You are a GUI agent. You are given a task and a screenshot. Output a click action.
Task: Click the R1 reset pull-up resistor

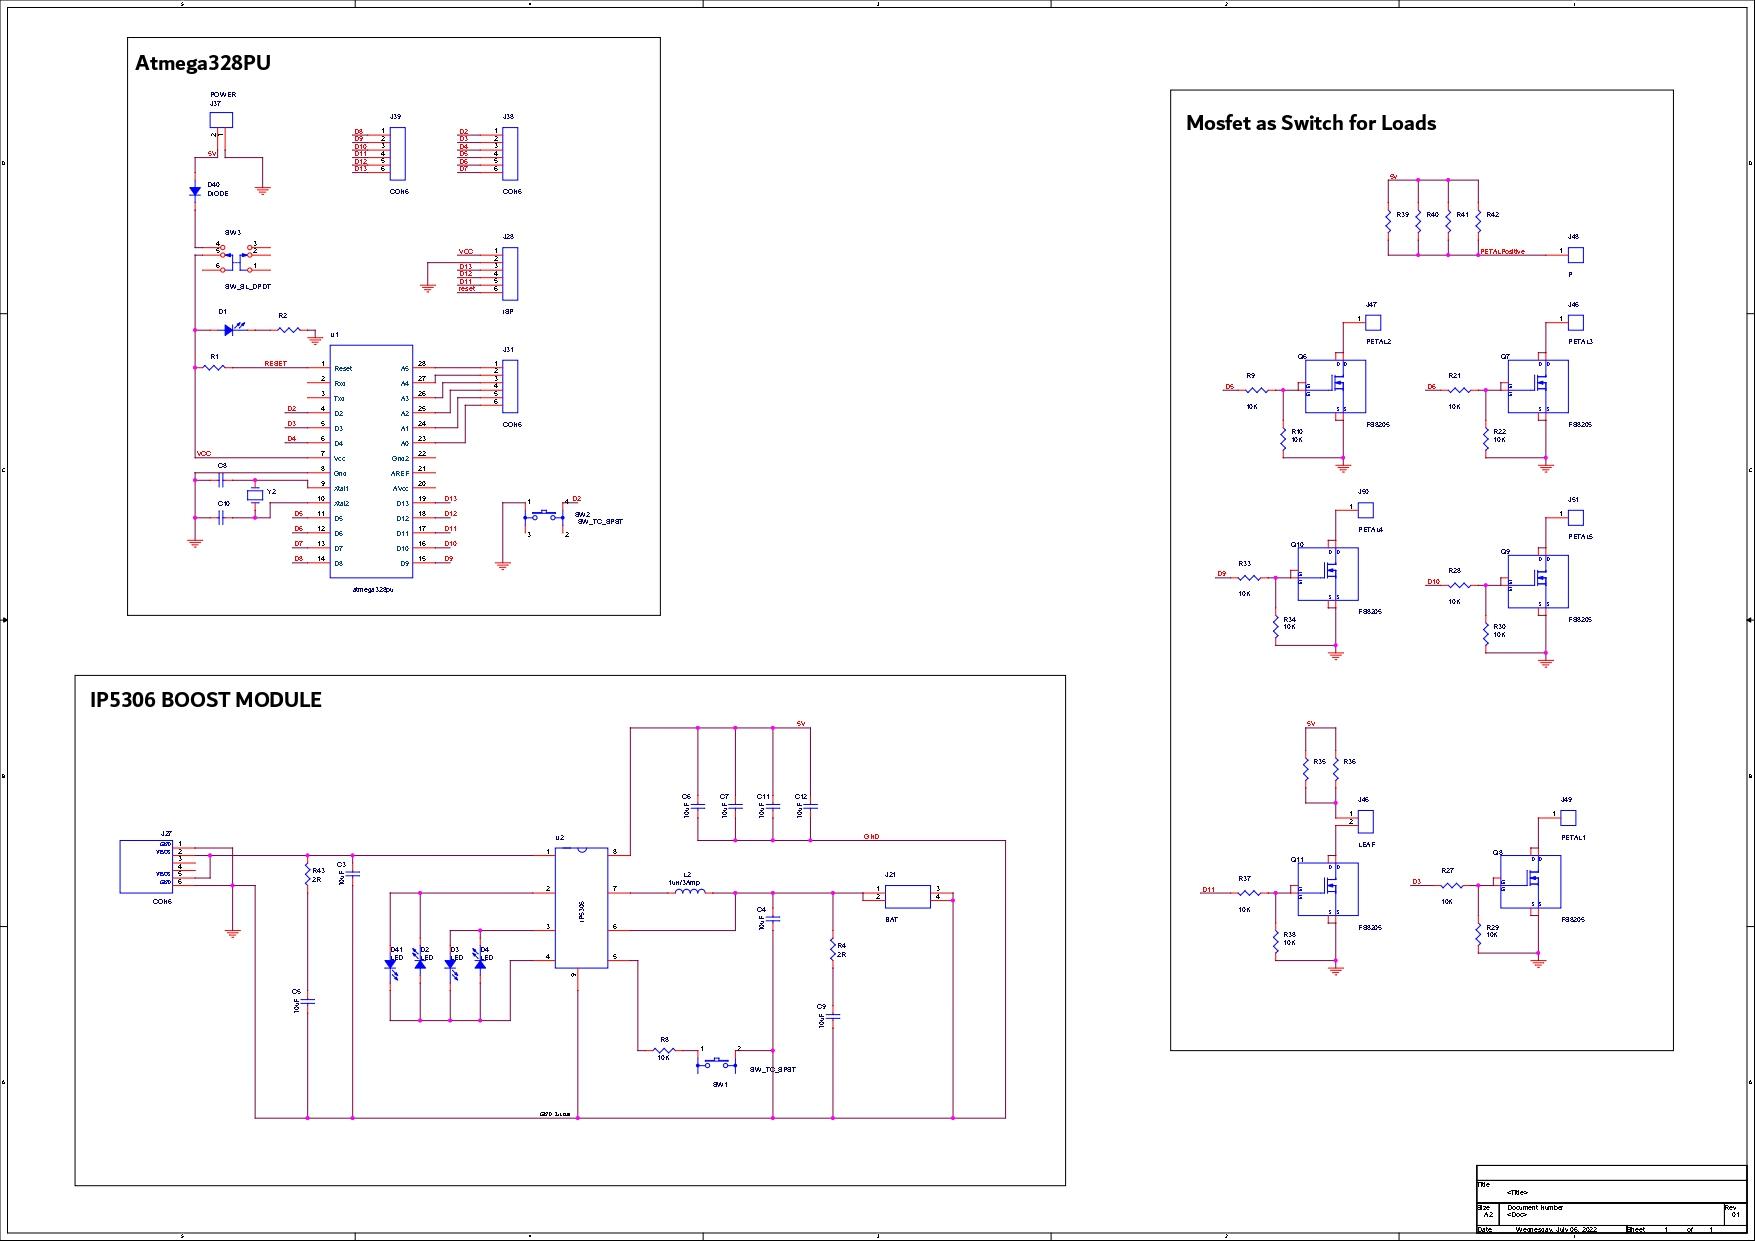coord(214,368)
